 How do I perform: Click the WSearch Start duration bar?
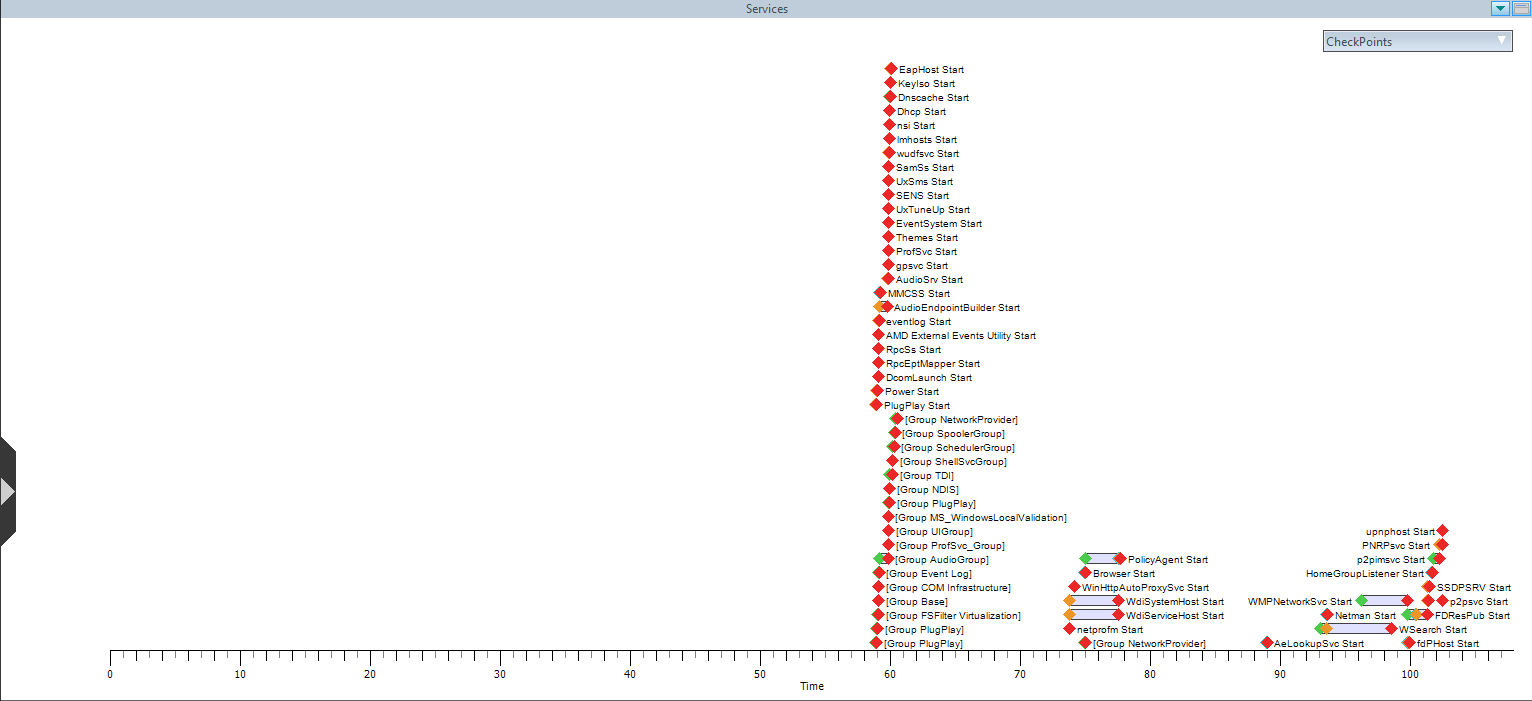tap(1356, 629)
